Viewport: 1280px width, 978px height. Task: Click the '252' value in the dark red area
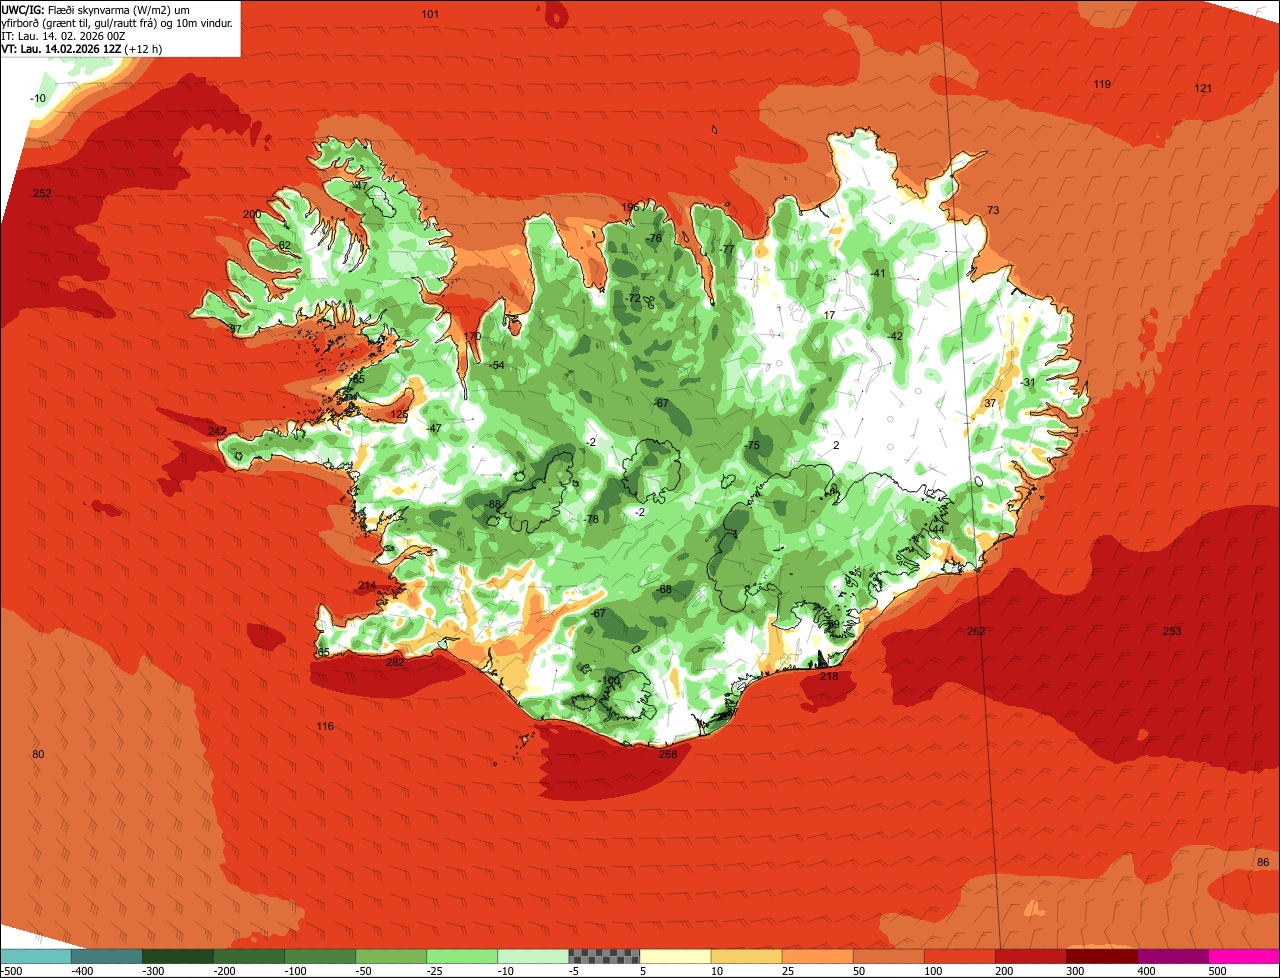[42, 193]
